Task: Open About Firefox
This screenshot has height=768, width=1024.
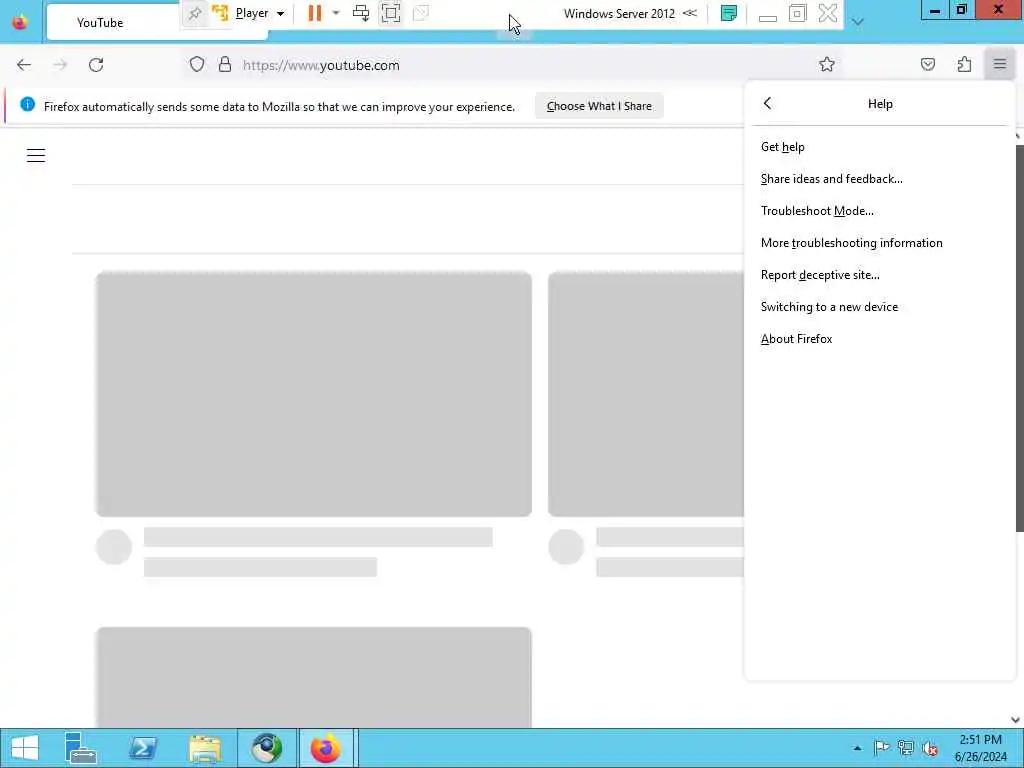Action: pyautogui.click(x=880, y=339)
